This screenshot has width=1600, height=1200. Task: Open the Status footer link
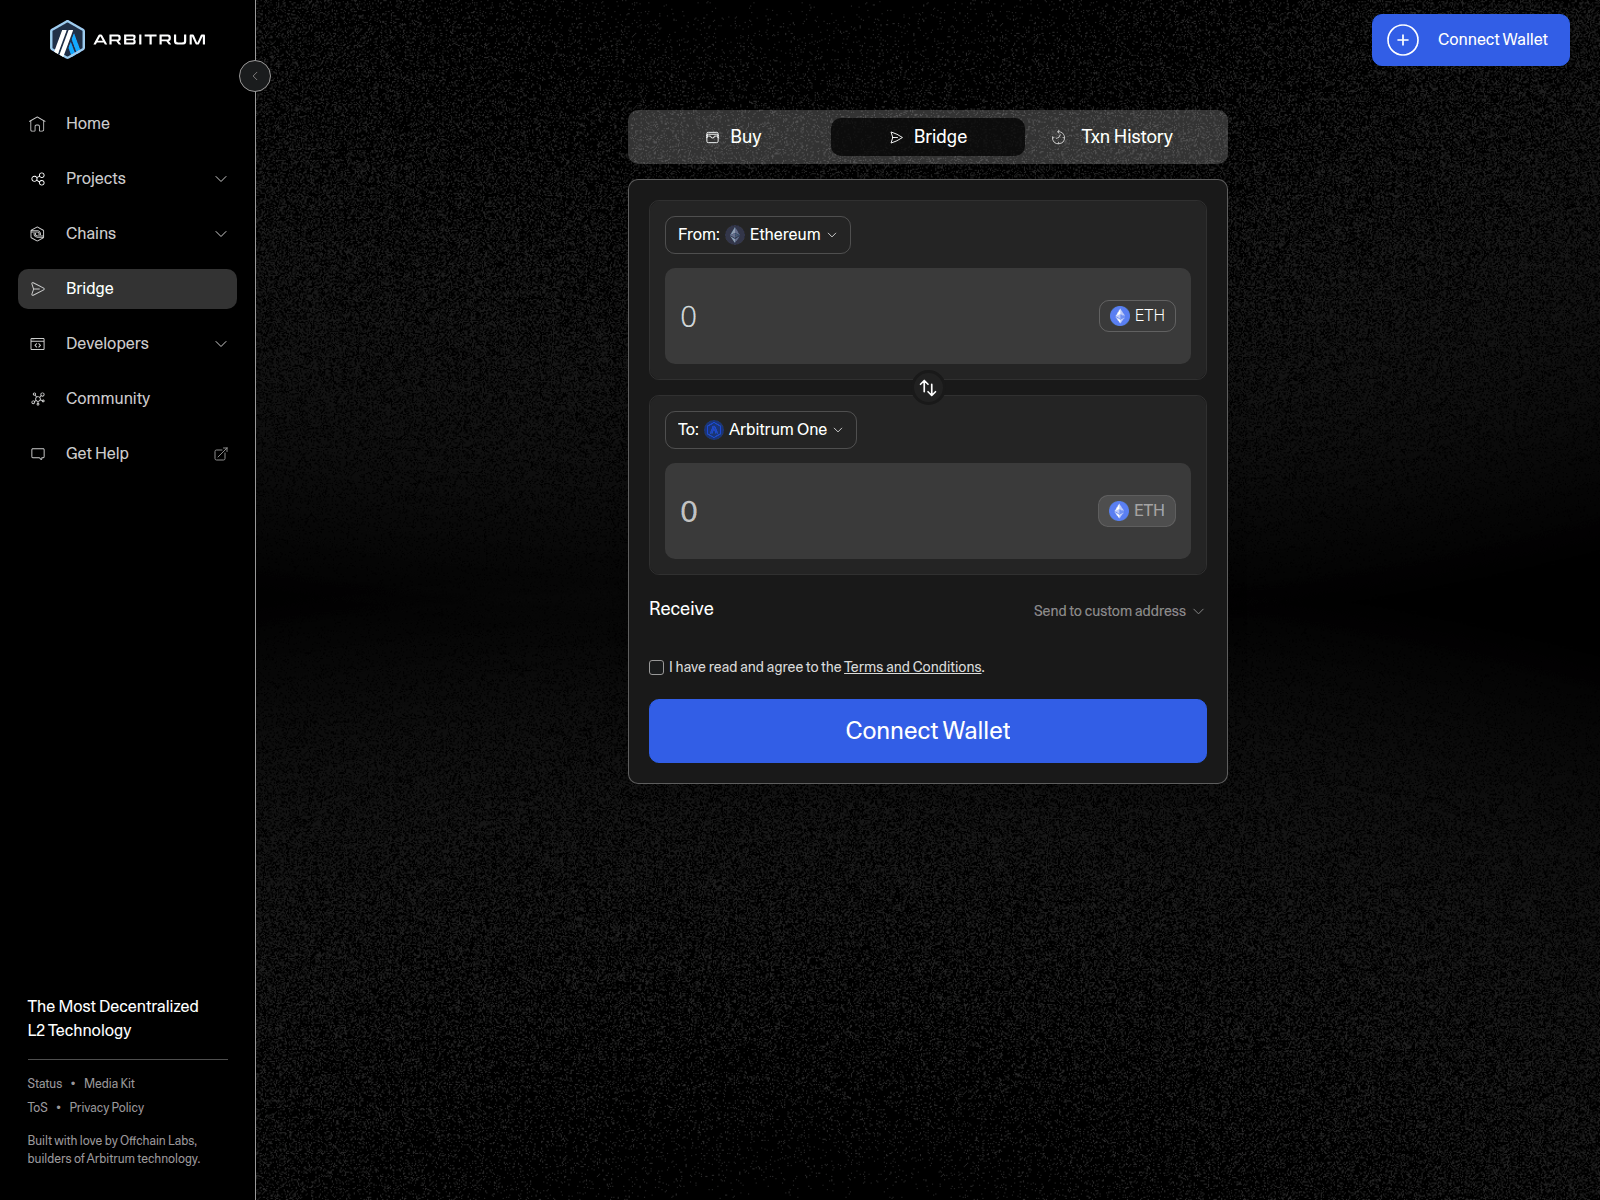[45, 1084]
